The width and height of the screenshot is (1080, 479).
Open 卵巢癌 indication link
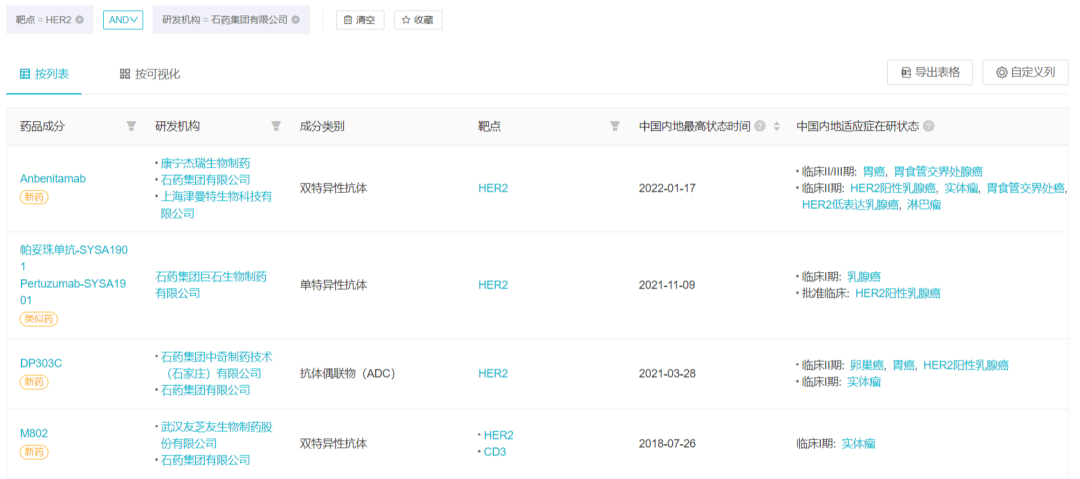coord(867,365)
